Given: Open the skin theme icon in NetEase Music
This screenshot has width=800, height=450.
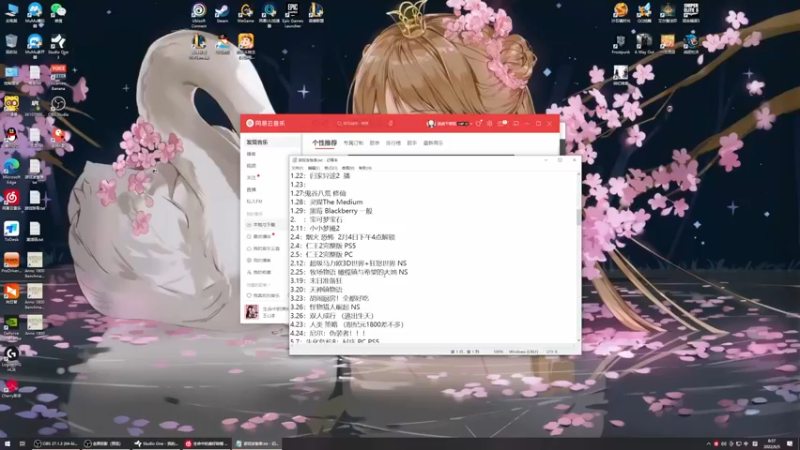Looking at the screenshot, I should pyautogui.click(x=479, y=123).
